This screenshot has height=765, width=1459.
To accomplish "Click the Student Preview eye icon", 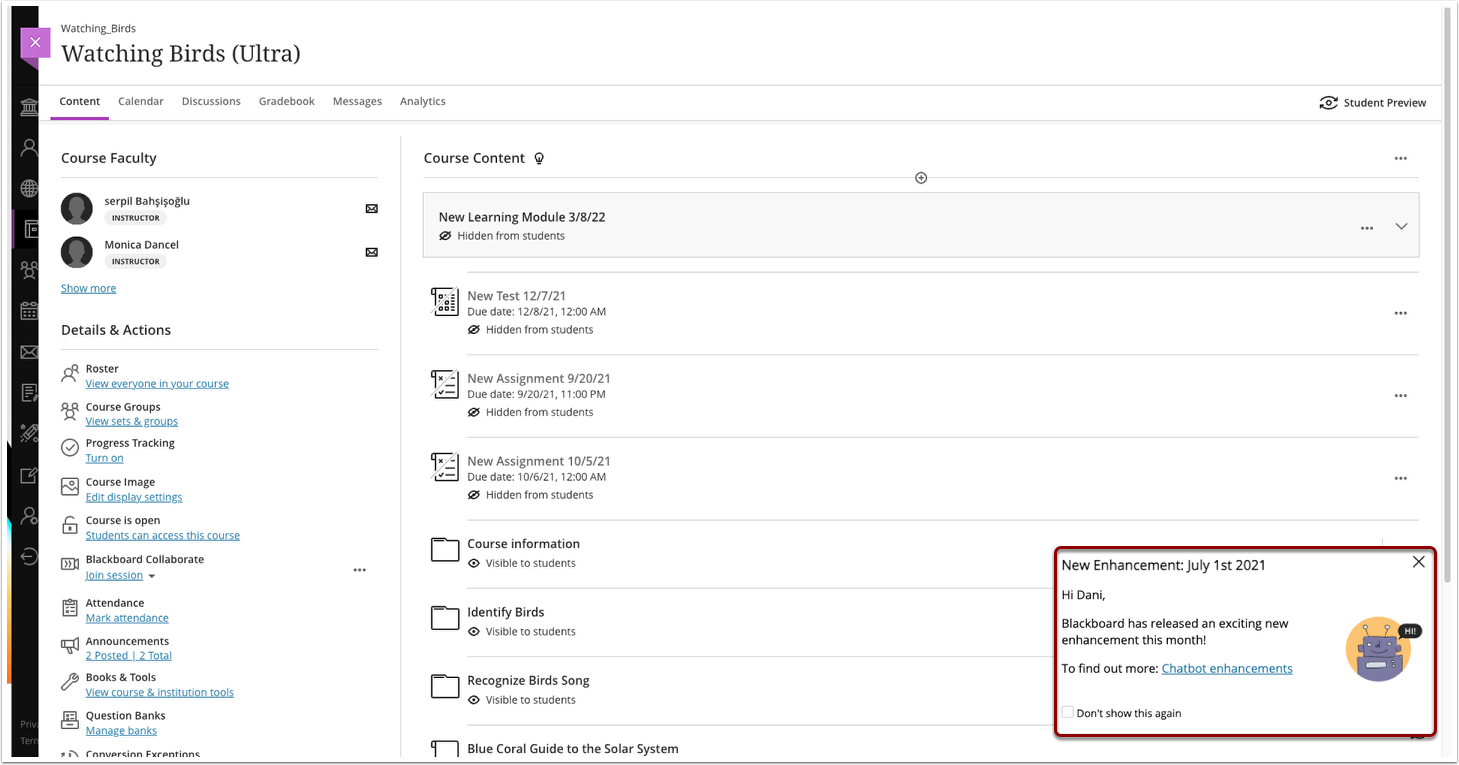I will (1329, 103).
